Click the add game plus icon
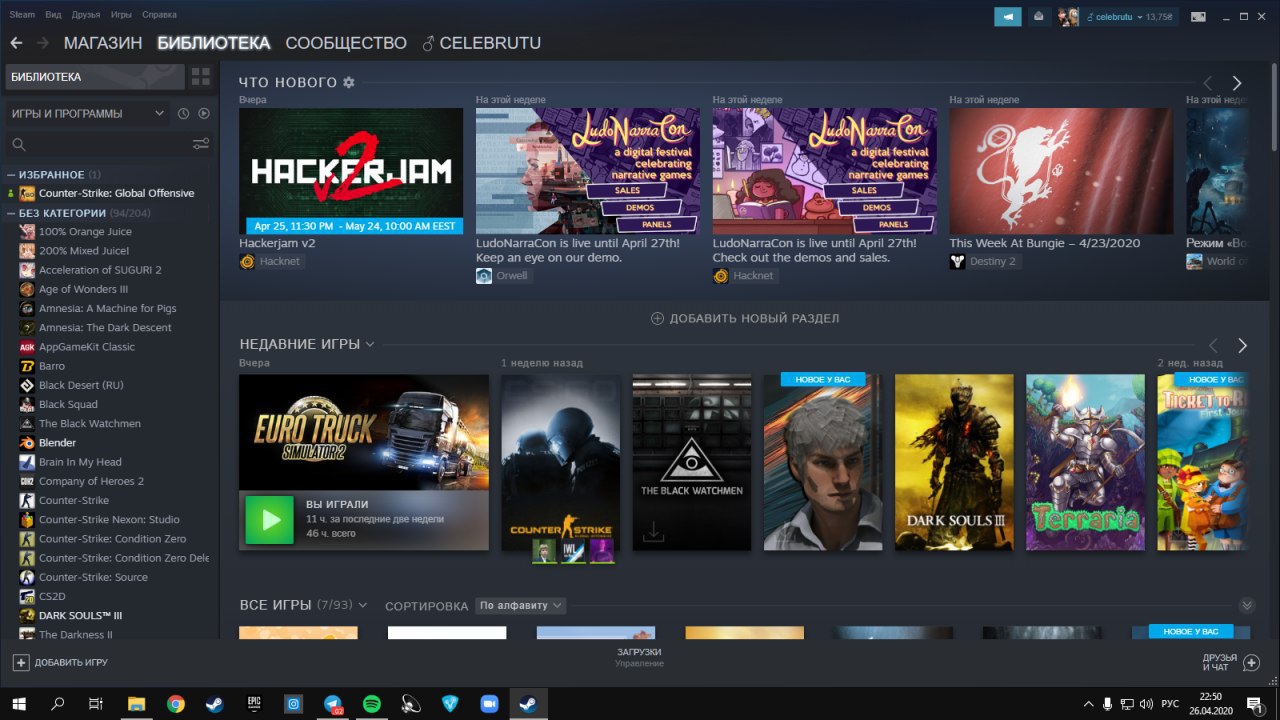The image size is (1280, 720). (20, 662)
